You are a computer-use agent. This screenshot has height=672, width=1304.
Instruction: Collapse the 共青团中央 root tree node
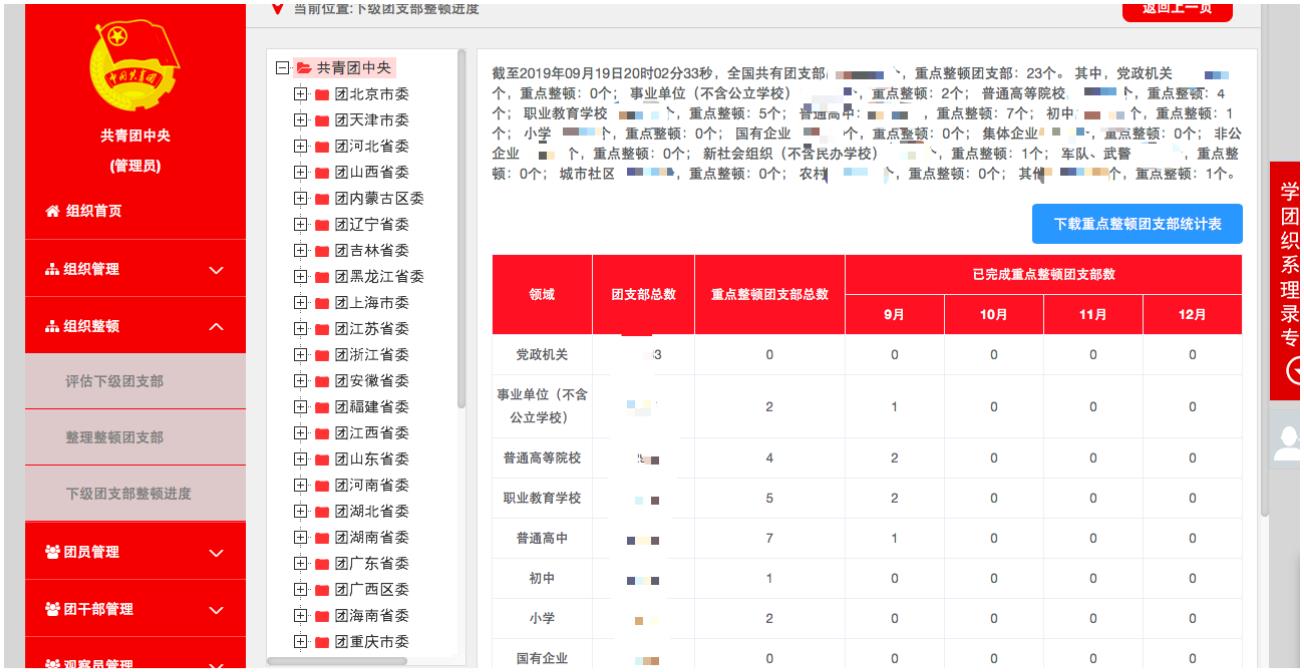coord(283,68)
